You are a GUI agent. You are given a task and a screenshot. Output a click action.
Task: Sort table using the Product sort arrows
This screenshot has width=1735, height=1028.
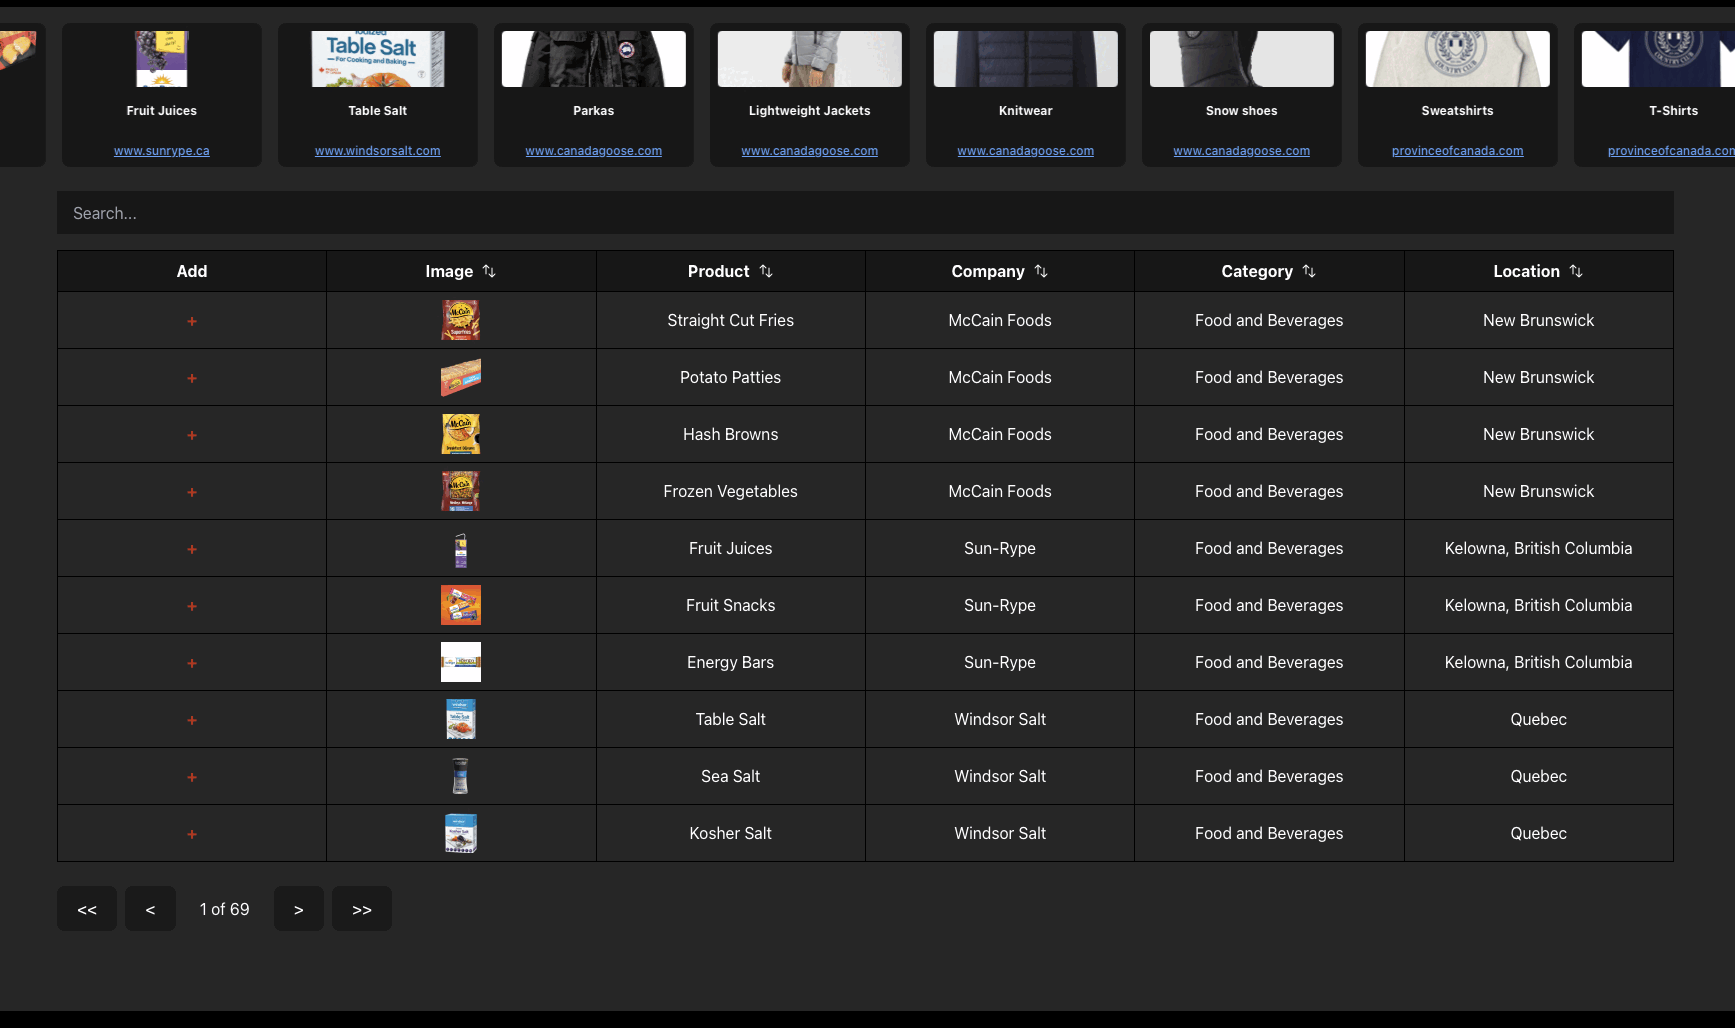[x=766, y=271]
